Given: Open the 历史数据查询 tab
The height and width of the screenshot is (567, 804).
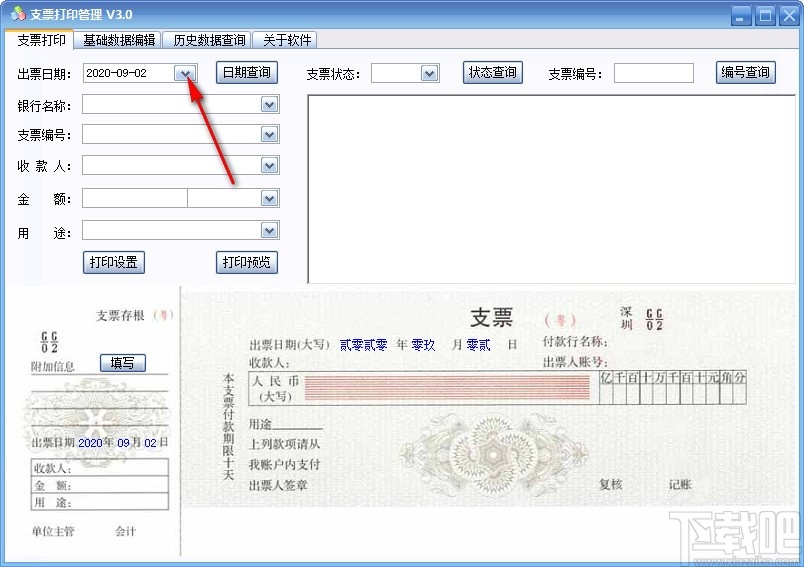Looking at the screenshot, I should click(209, 40).
